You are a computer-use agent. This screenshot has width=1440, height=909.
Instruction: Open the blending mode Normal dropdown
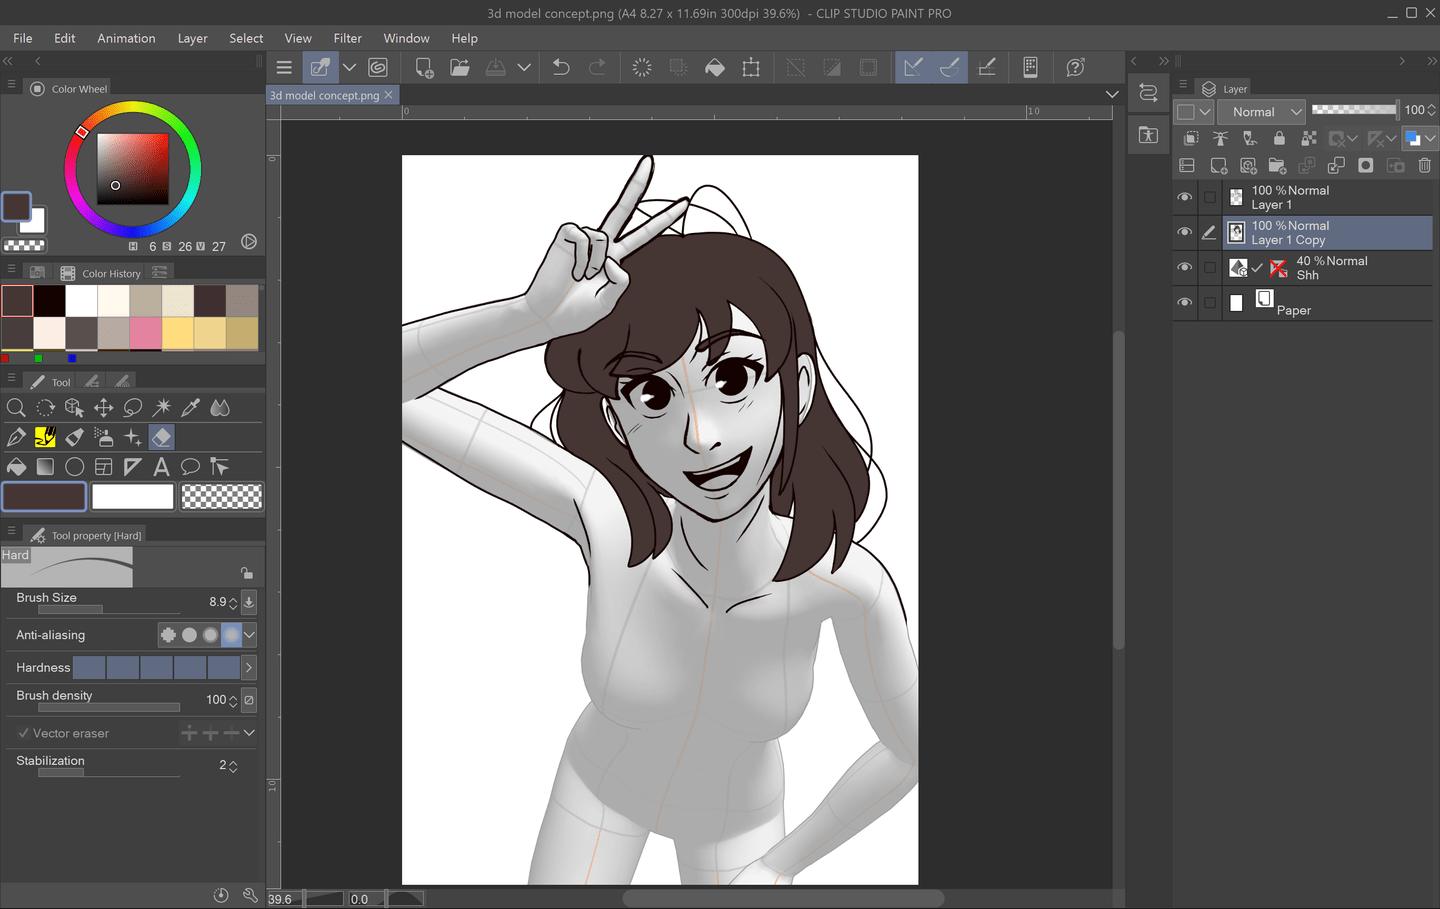pyautogui.click(x=1260, y=112)
